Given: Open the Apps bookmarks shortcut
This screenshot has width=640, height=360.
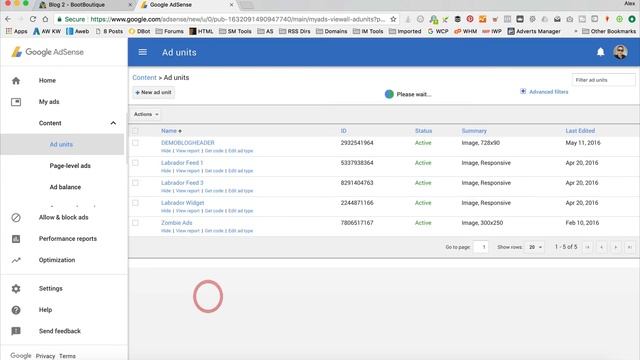Looking at the screenshot, I should point(16,31).
